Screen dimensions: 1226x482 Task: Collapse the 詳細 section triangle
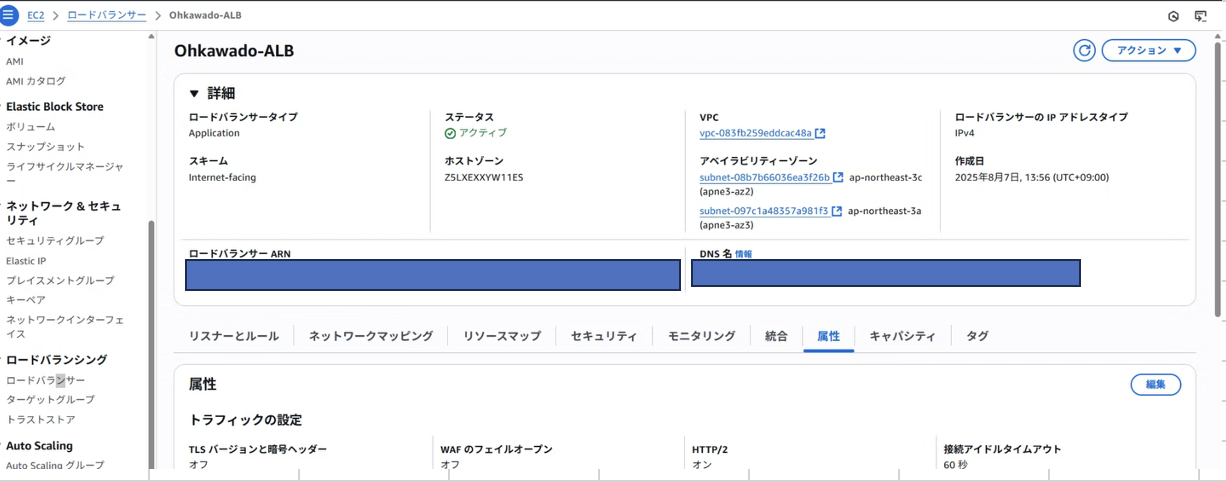pyautogui.click(x=194, y=94)
